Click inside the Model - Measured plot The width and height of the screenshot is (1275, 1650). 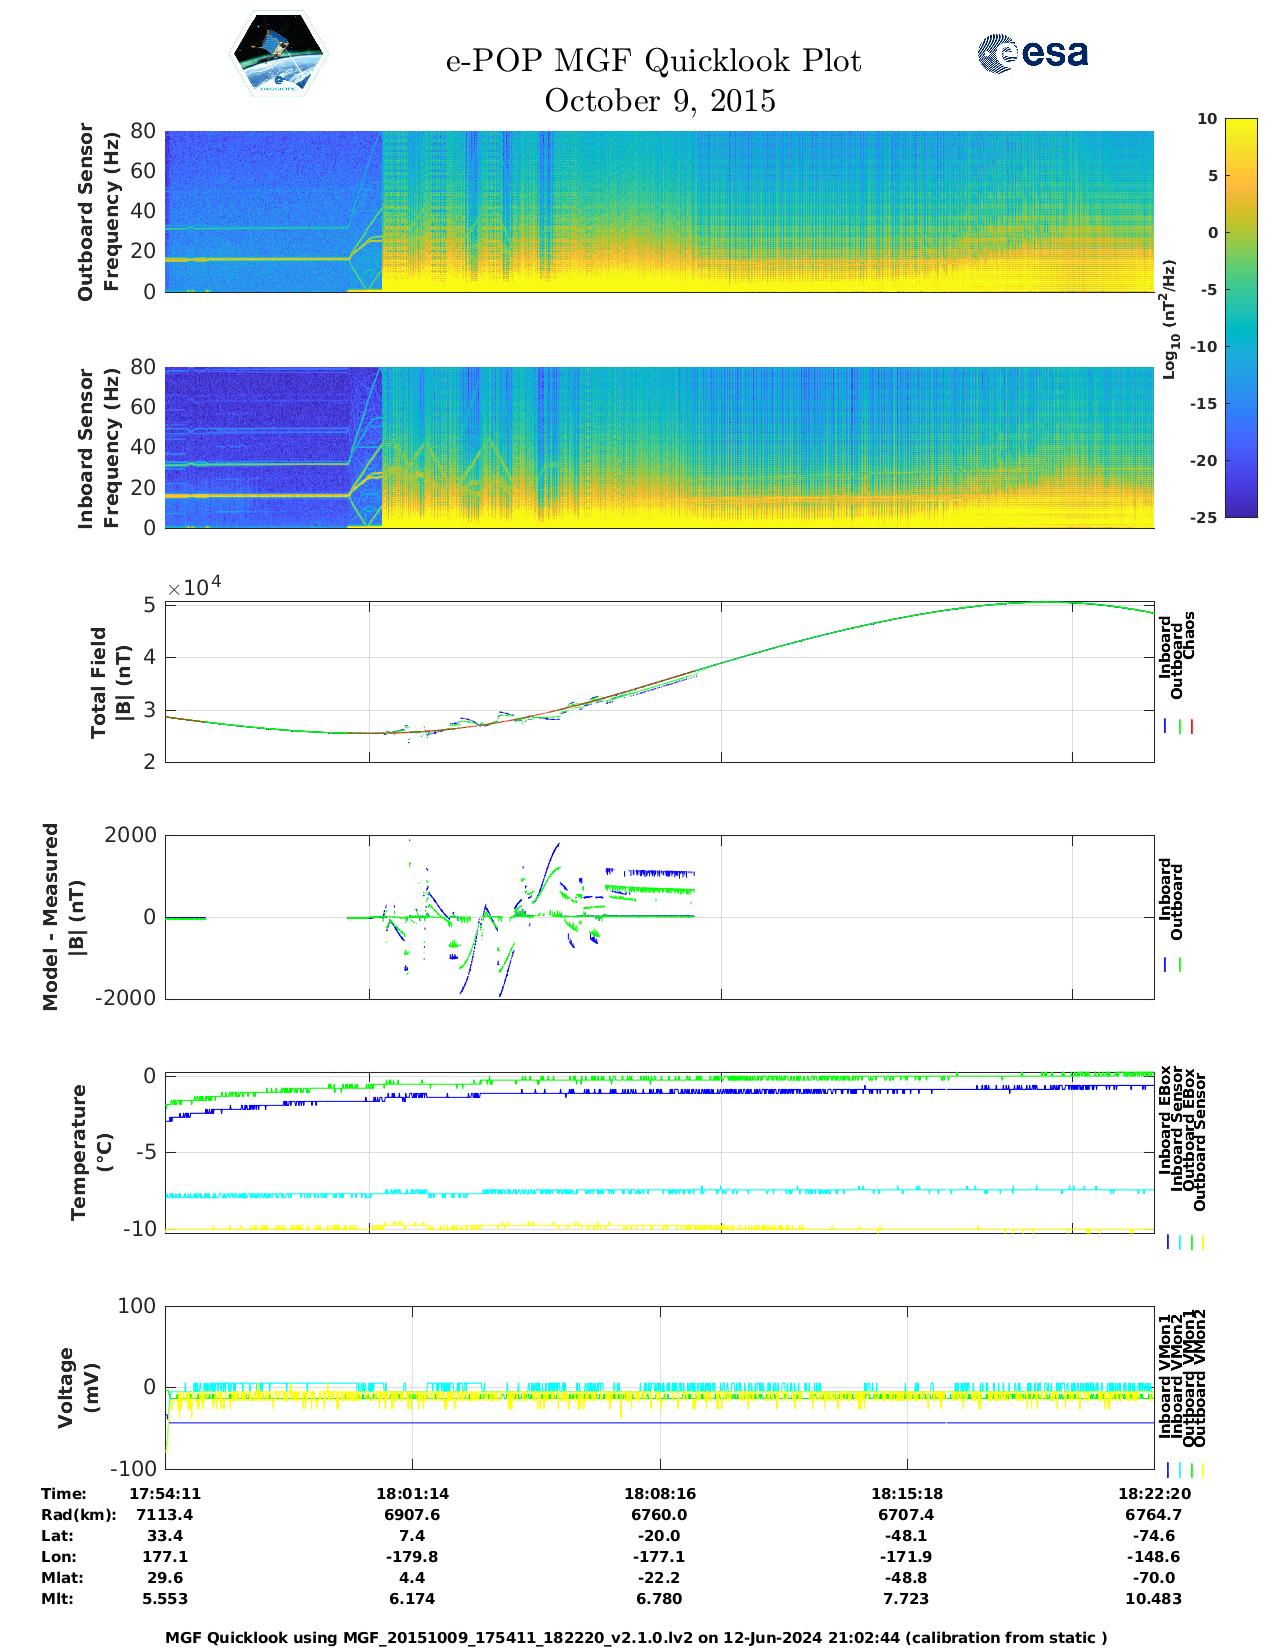click(x=659, y=916)
